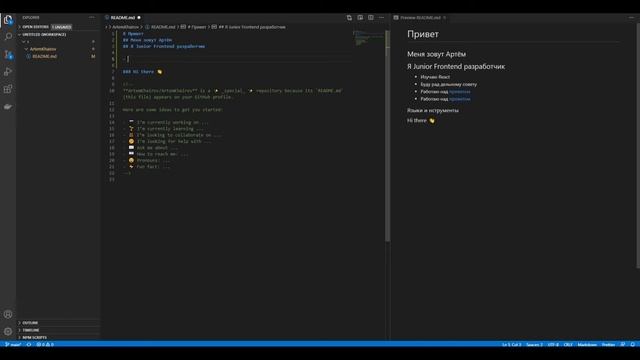Open preview pane more actions ellipsis

click(631, 18)
